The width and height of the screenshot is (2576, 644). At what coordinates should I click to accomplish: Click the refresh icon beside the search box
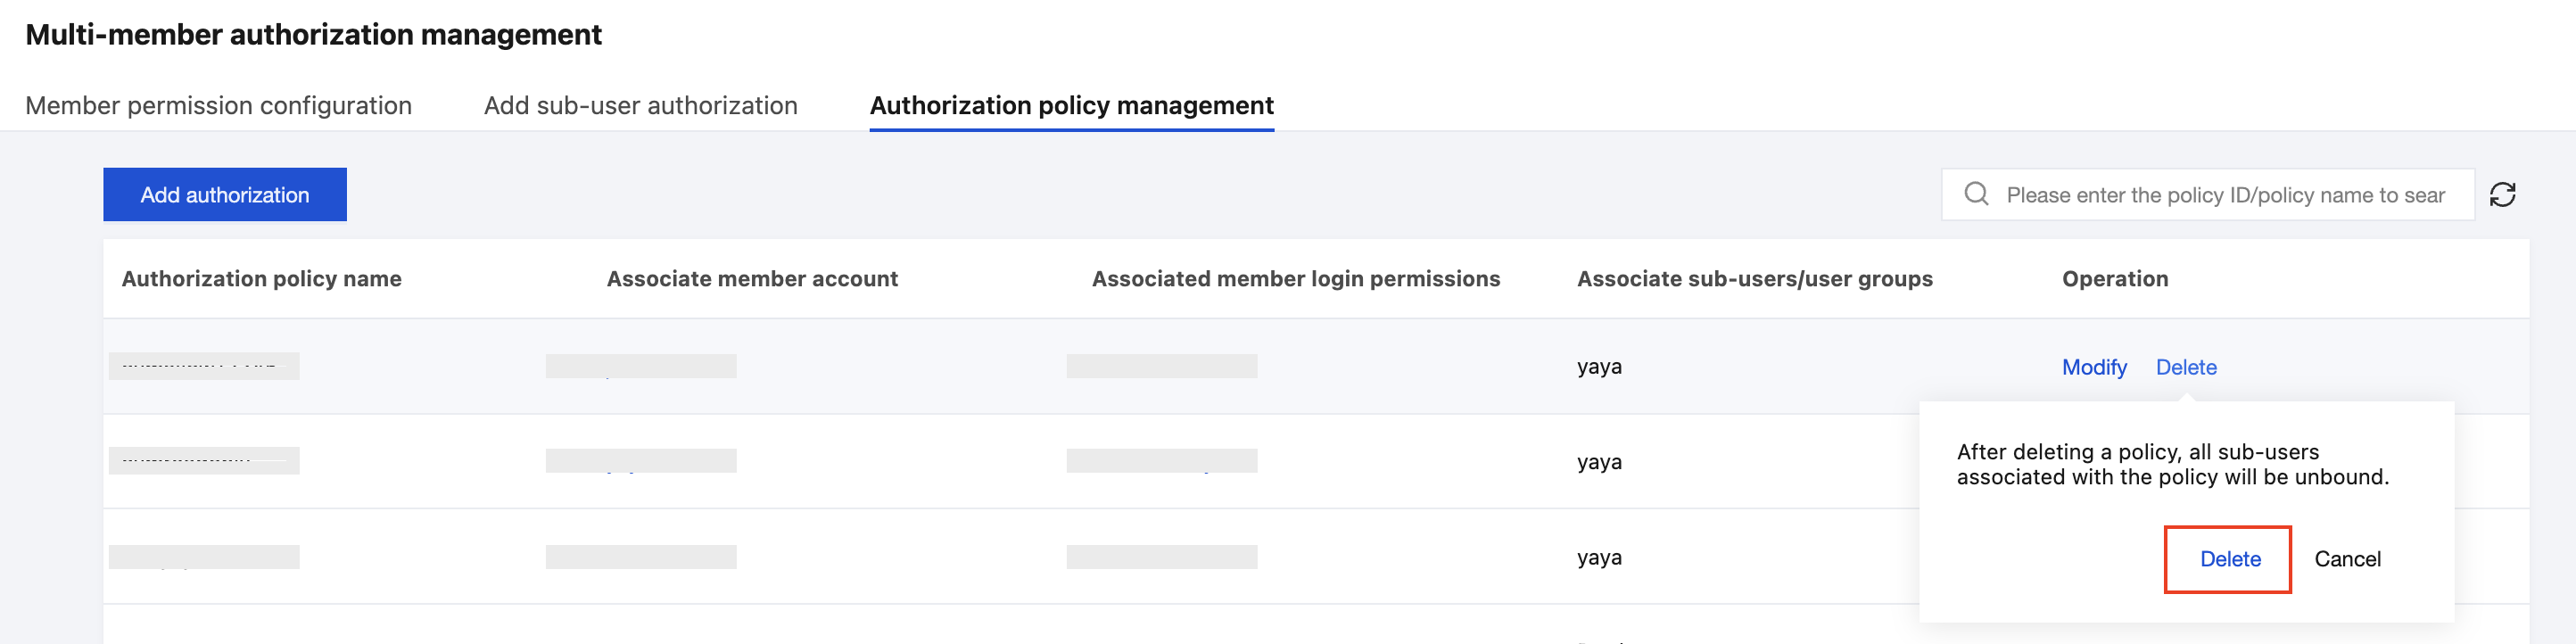point(2501,194)
